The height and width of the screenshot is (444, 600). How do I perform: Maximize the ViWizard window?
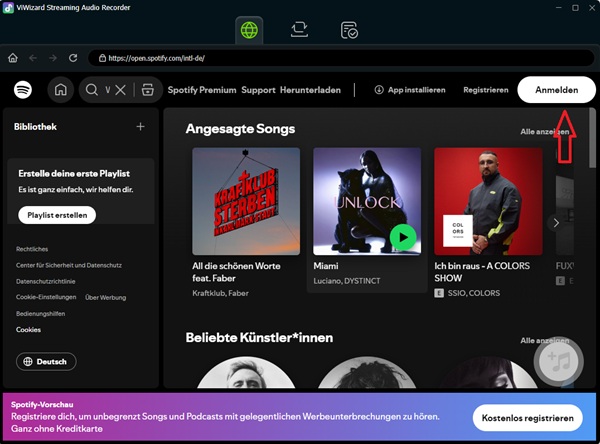point(575,8)
